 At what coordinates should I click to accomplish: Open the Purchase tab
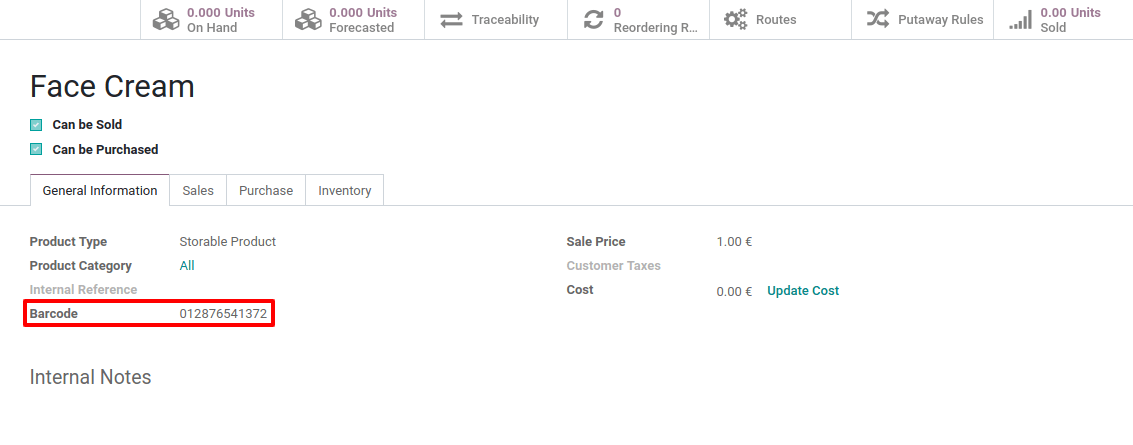266,190
